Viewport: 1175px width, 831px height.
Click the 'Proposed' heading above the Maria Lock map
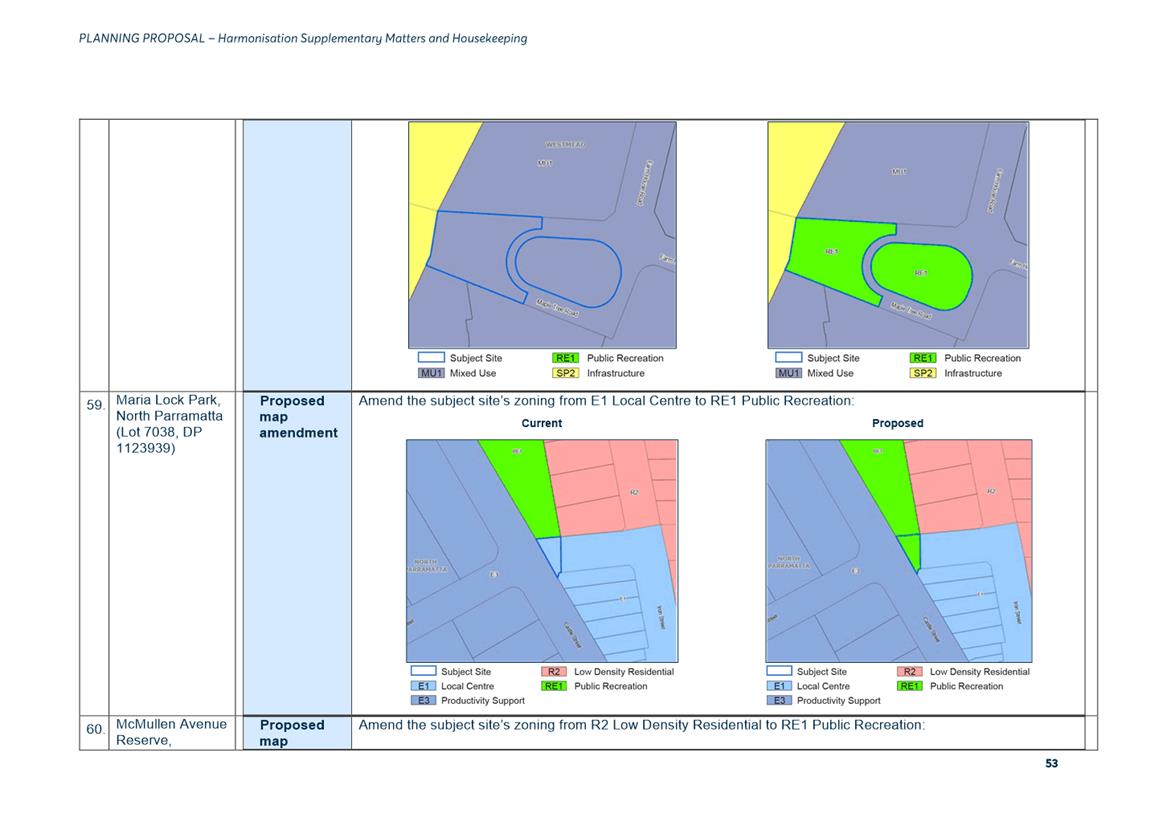[x=898, y=423]
